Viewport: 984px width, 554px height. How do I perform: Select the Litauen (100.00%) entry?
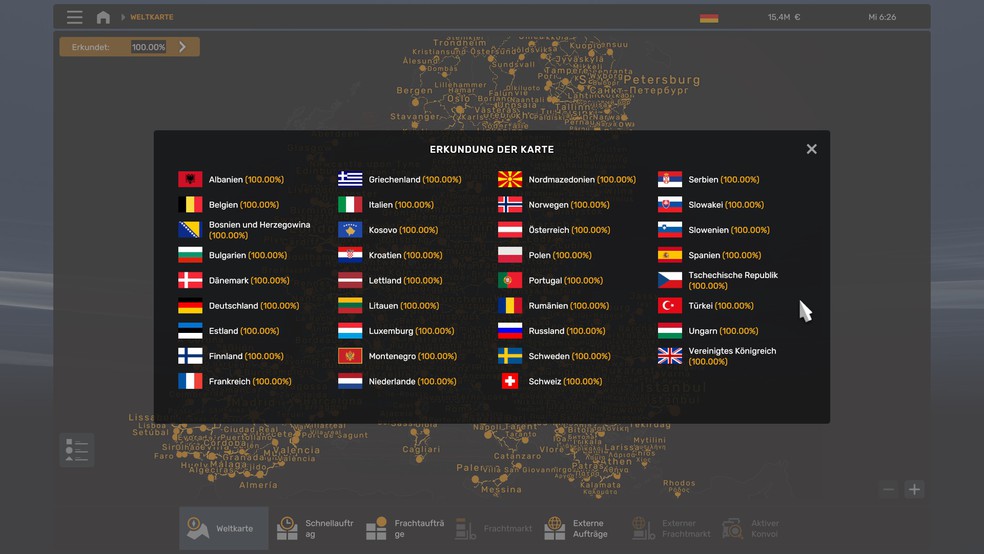(x=388, y=306)
